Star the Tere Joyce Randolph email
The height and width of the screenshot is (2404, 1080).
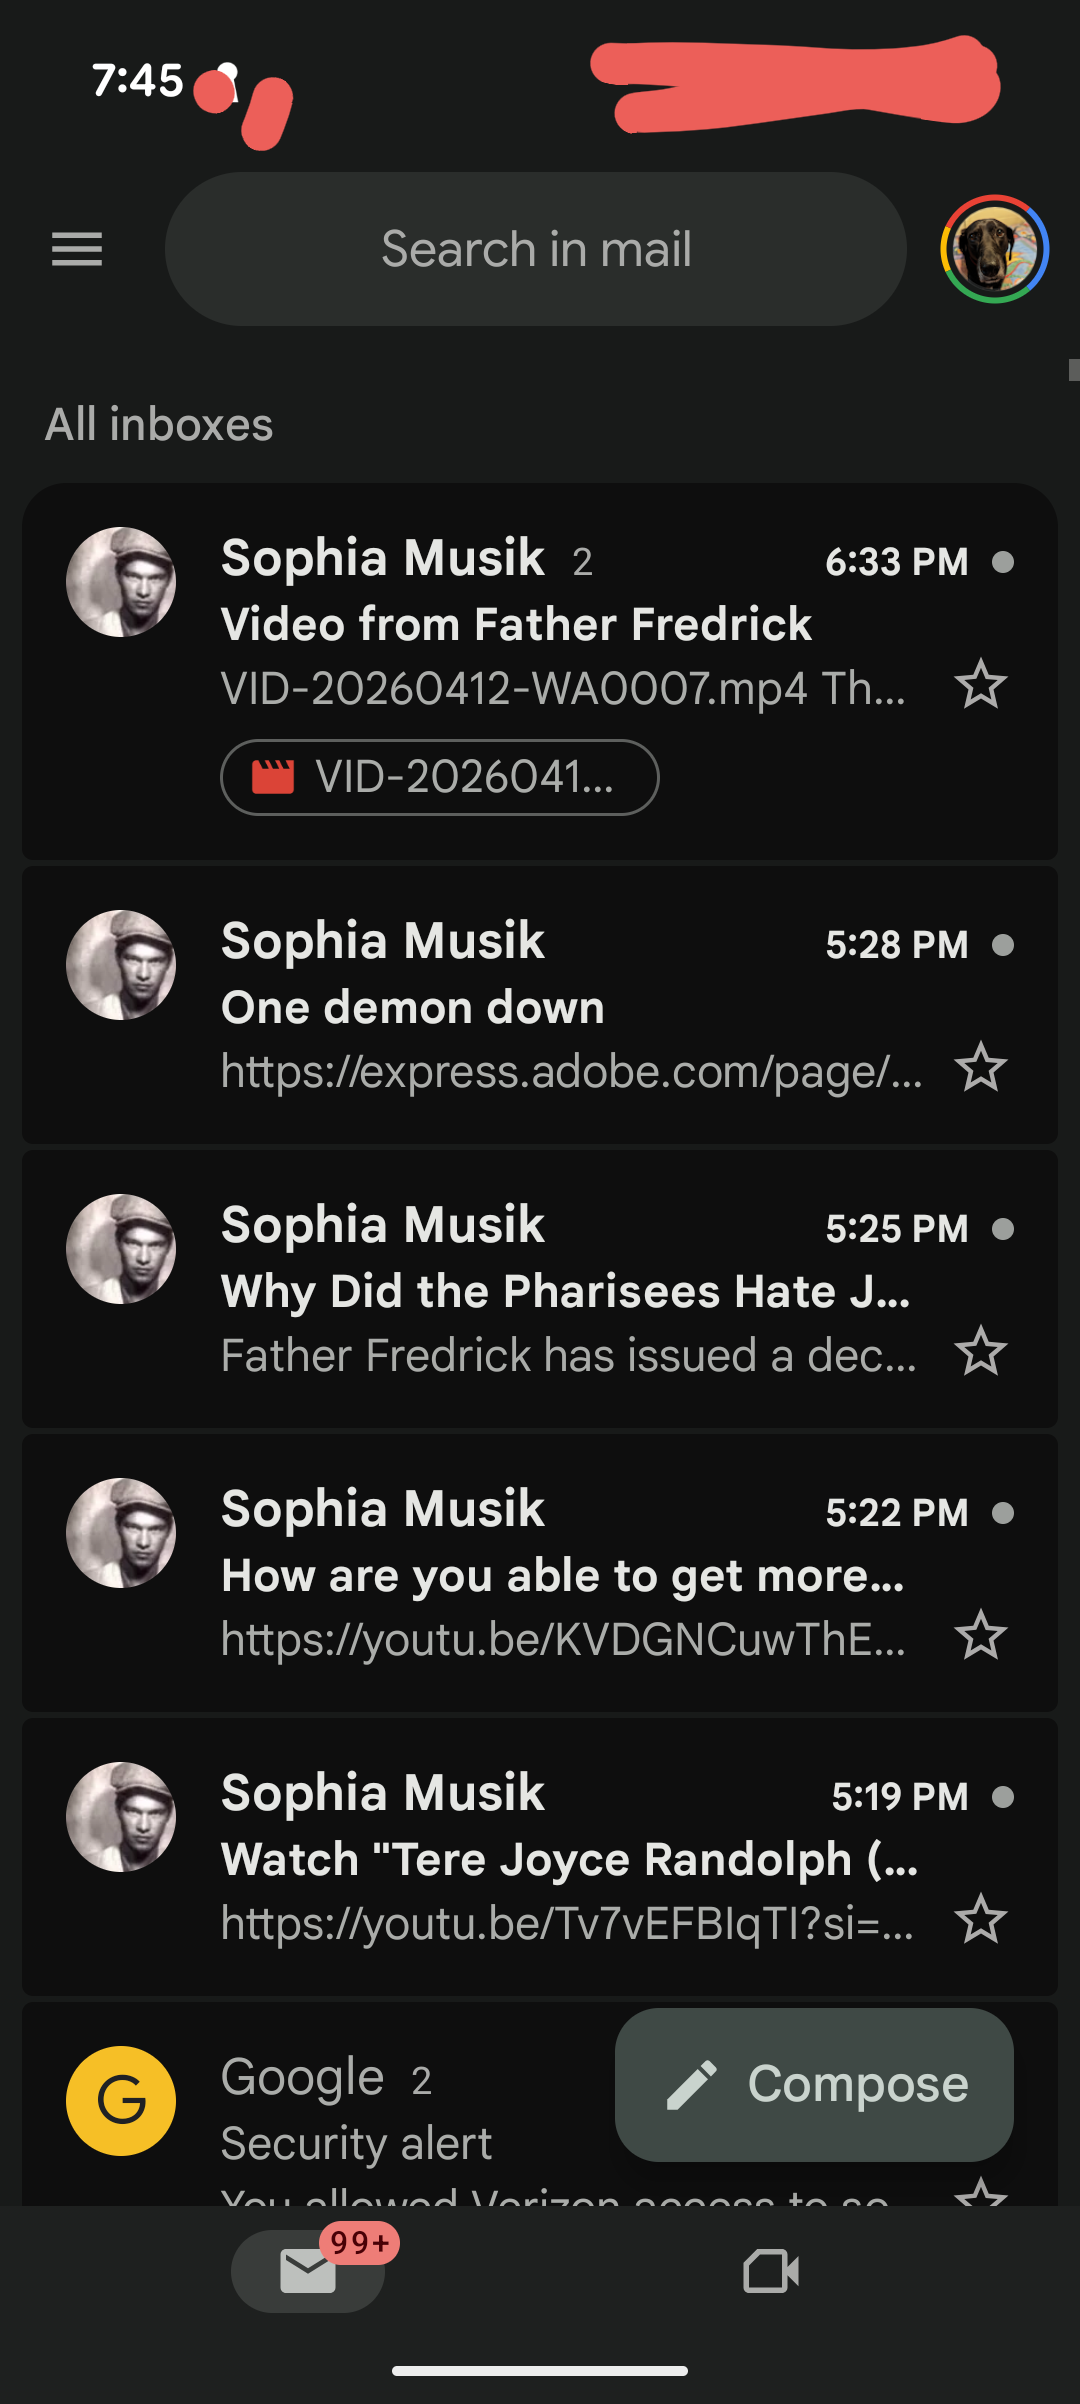coord(980,1920)
